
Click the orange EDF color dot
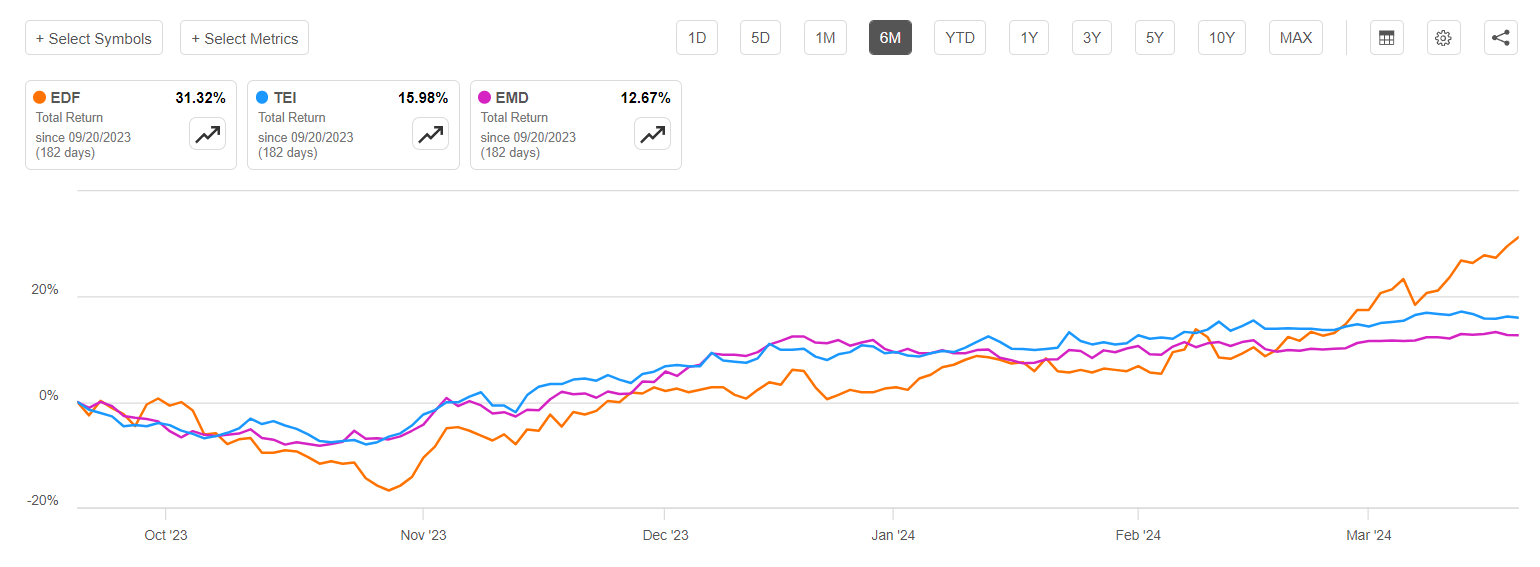click(40, 98)
